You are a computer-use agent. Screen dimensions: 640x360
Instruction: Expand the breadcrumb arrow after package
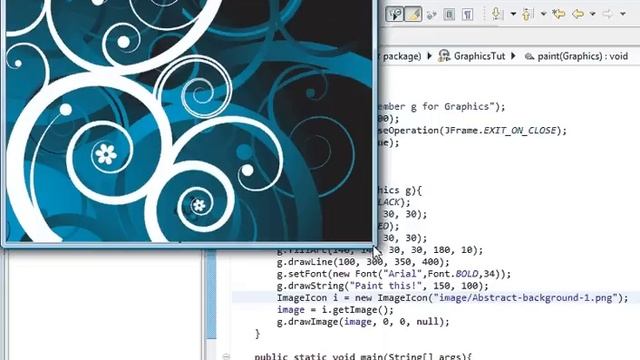(429, 56)
